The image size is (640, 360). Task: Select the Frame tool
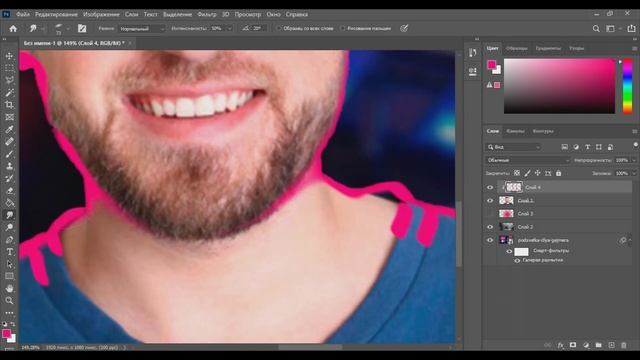(9, 117)
